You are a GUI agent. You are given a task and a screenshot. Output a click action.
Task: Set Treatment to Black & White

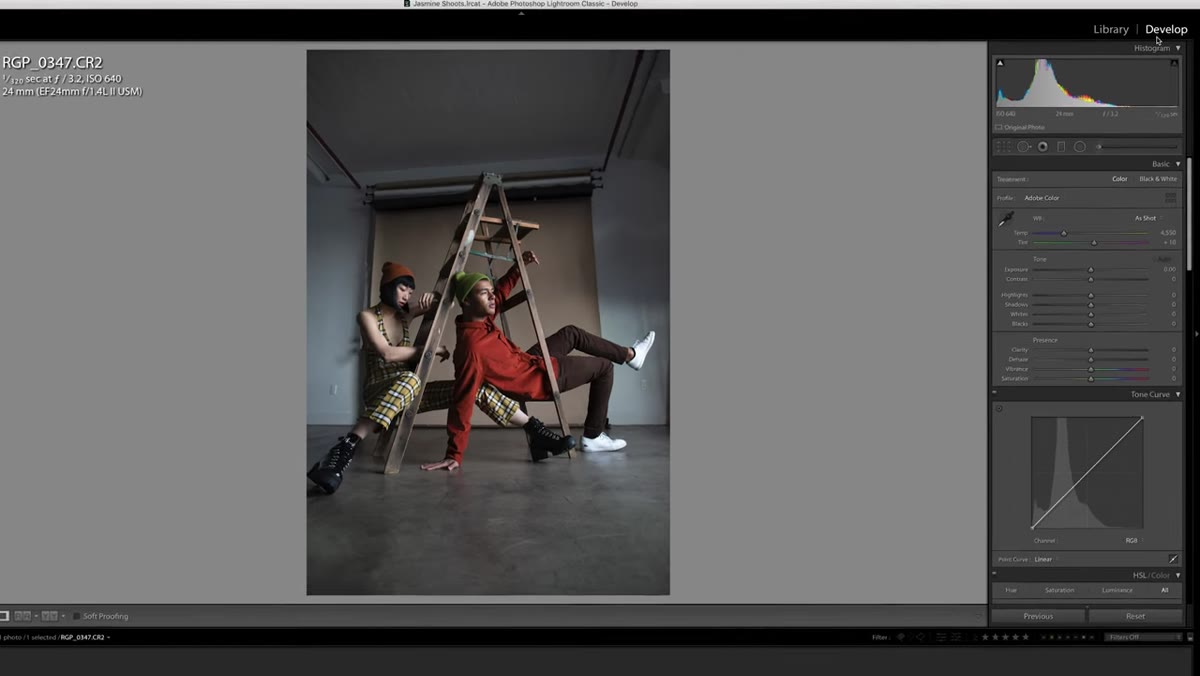coord(1158,179)
